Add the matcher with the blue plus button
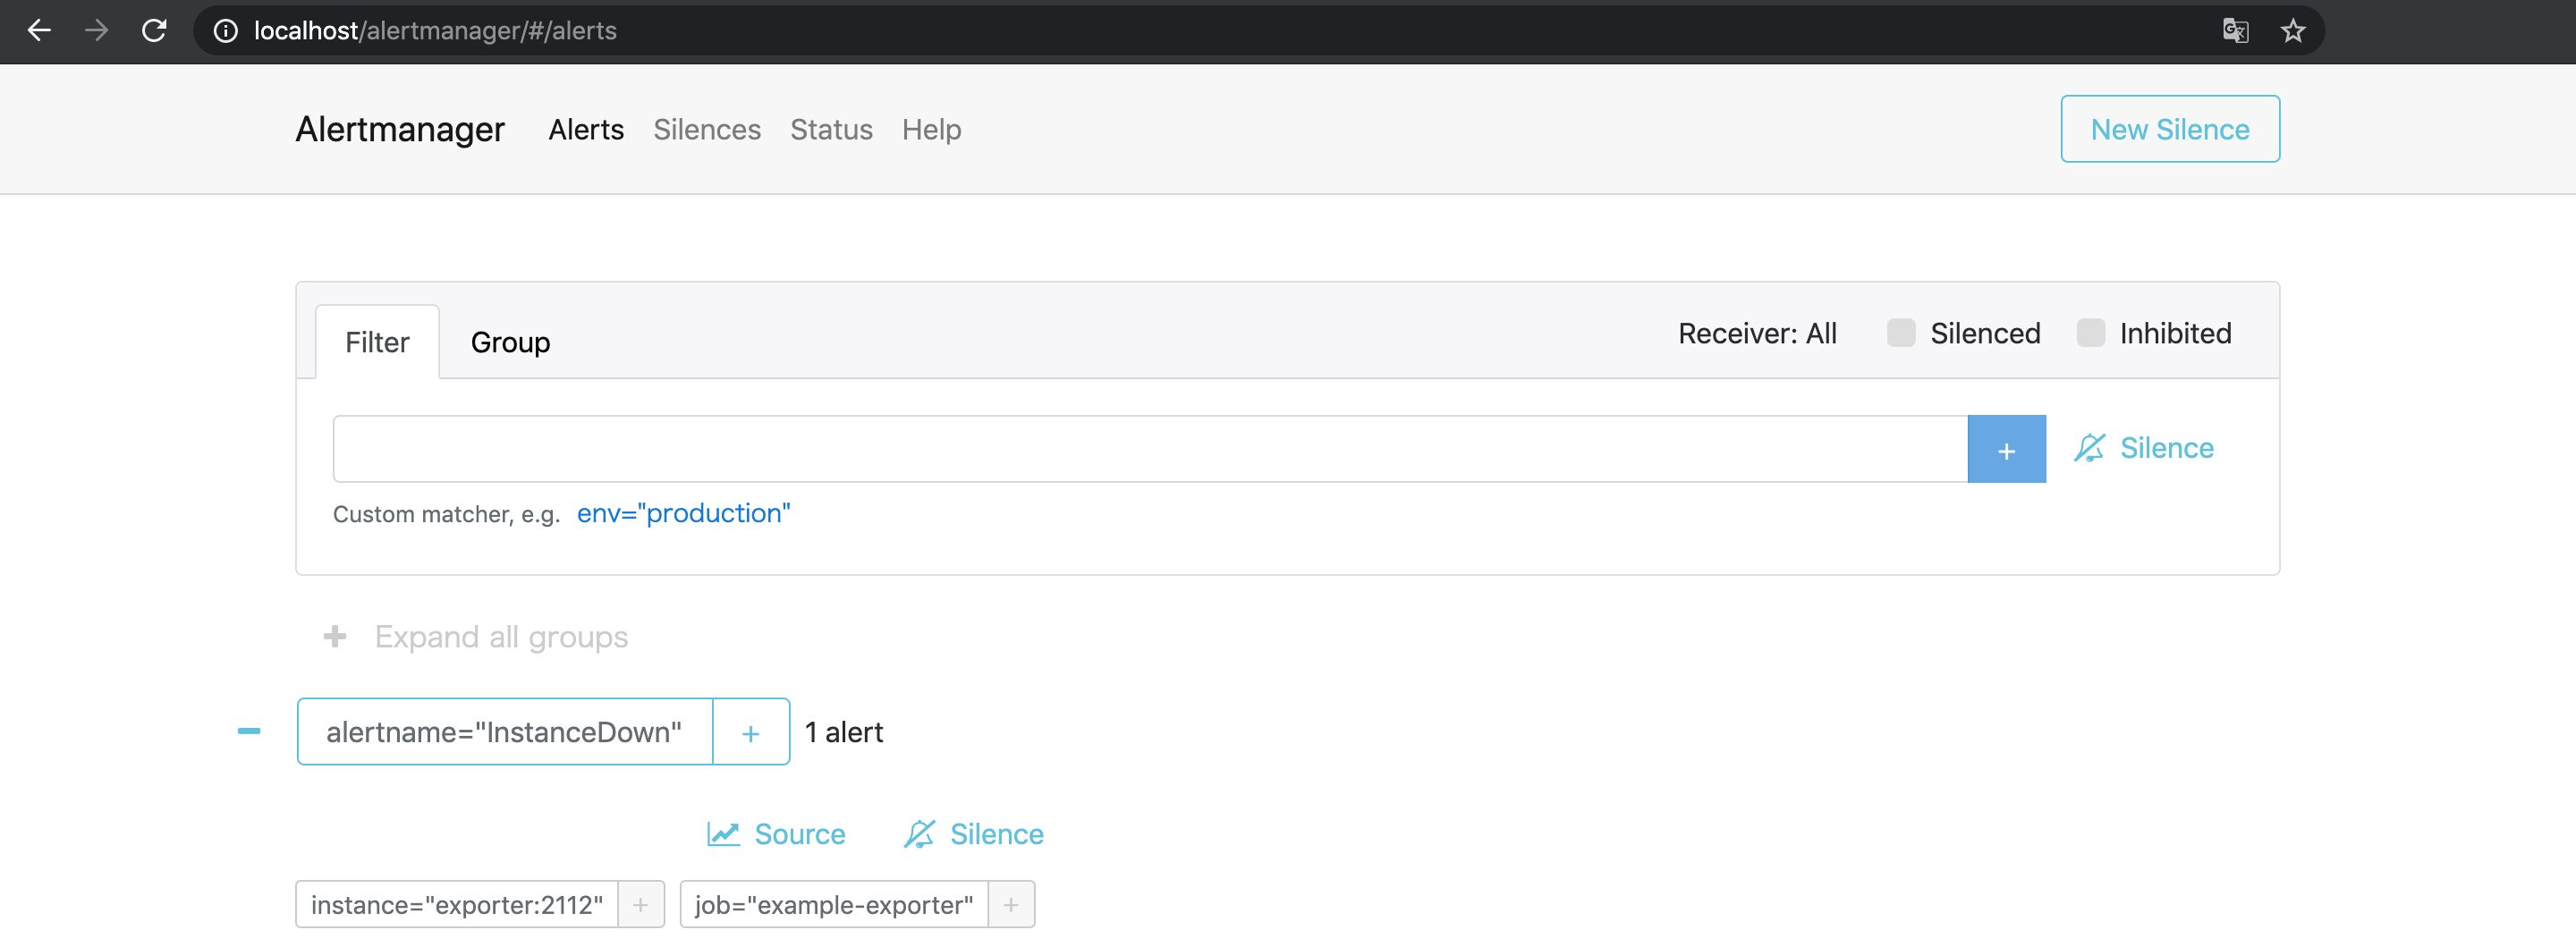Screen dimensions: 2576x947 point(2006,449)
